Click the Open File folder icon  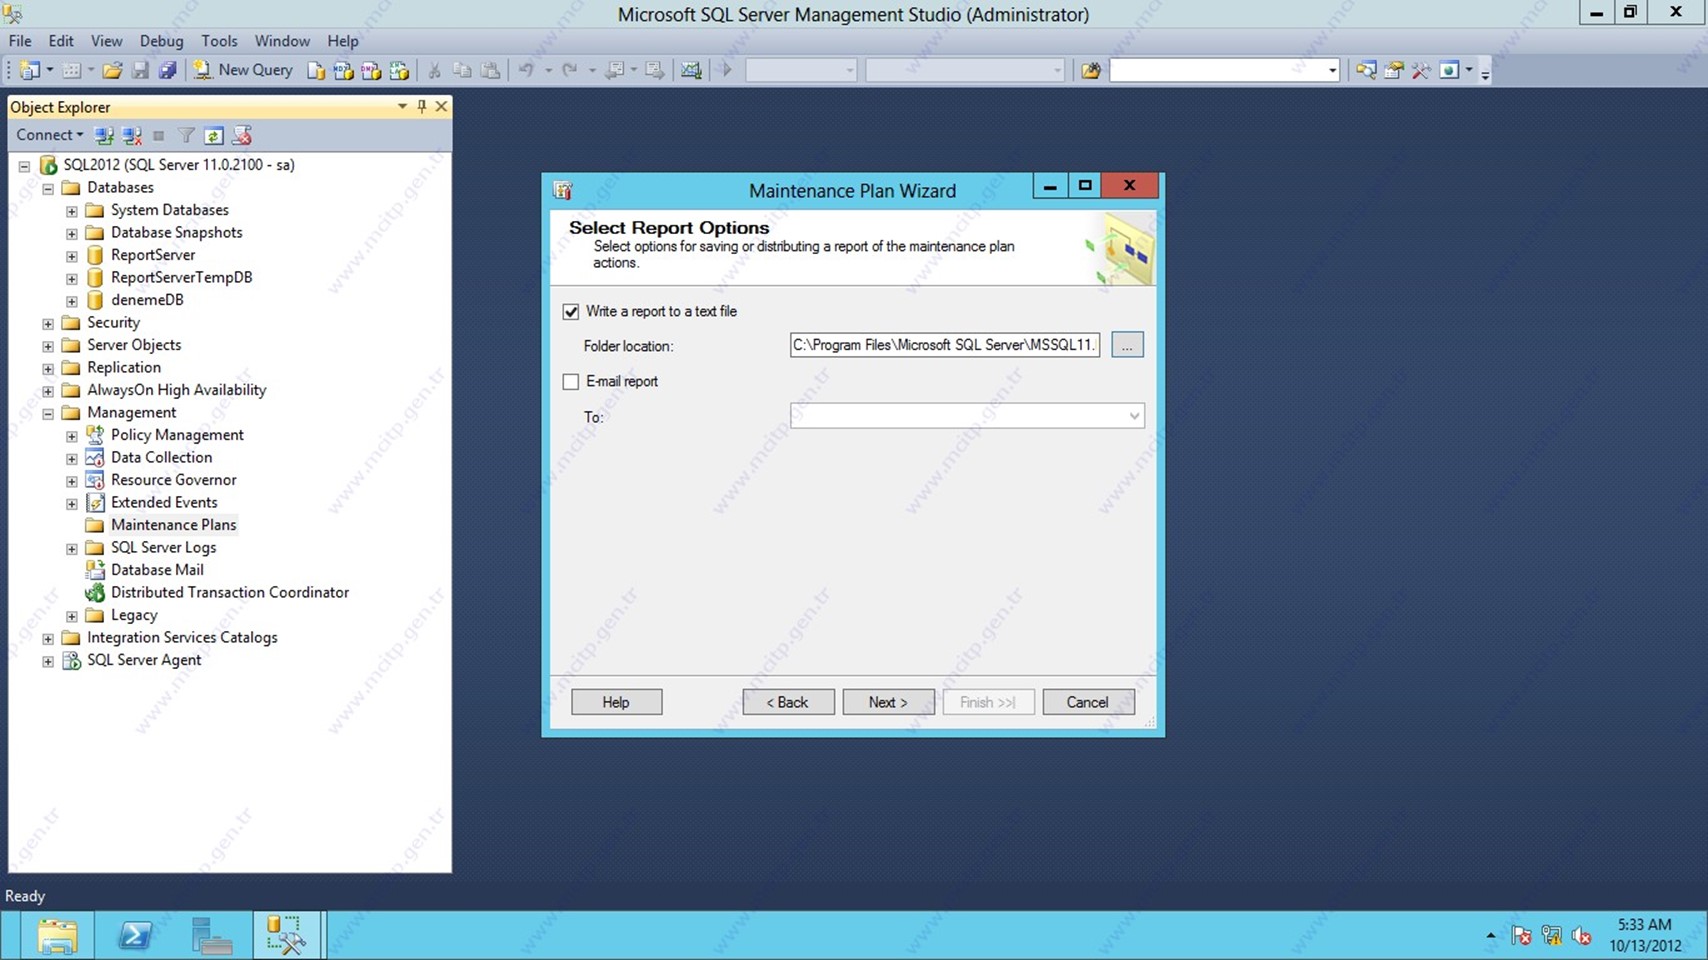pyautogui.click(x=112, y=70)
